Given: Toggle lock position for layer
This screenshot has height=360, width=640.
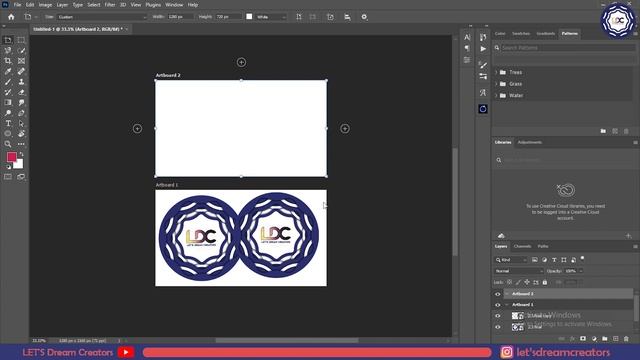Looking at the screenshot, I should point(527,282).
